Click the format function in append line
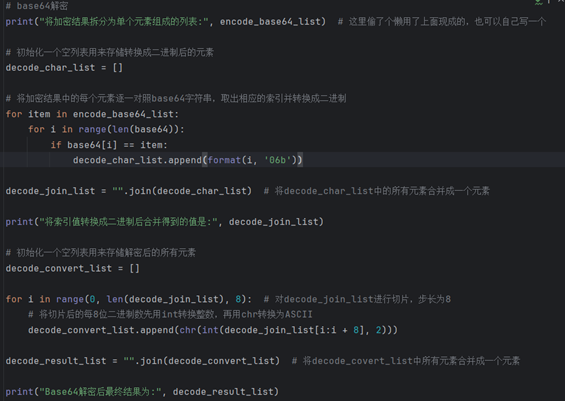The width and height of the screenshot is (565, 401). [224, 160]
